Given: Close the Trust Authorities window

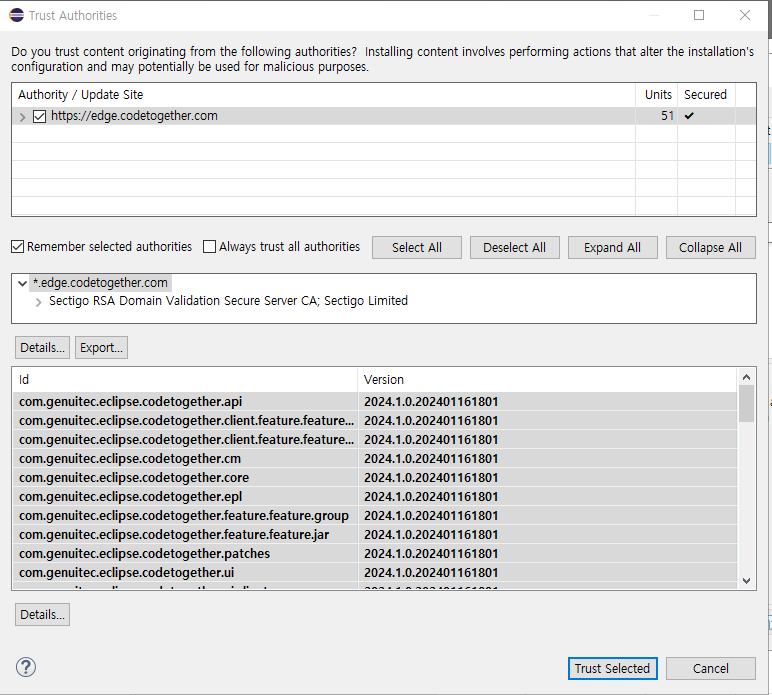Looking at the screenshot, I should click(x=745, y=15).
